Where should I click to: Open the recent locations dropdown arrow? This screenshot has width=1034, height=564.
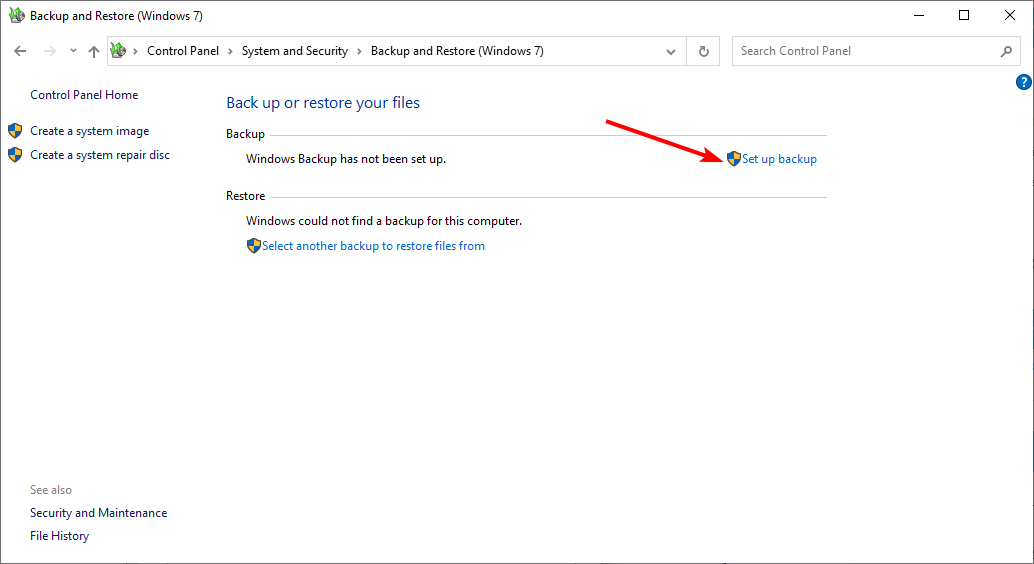click(x=73, y=51)
